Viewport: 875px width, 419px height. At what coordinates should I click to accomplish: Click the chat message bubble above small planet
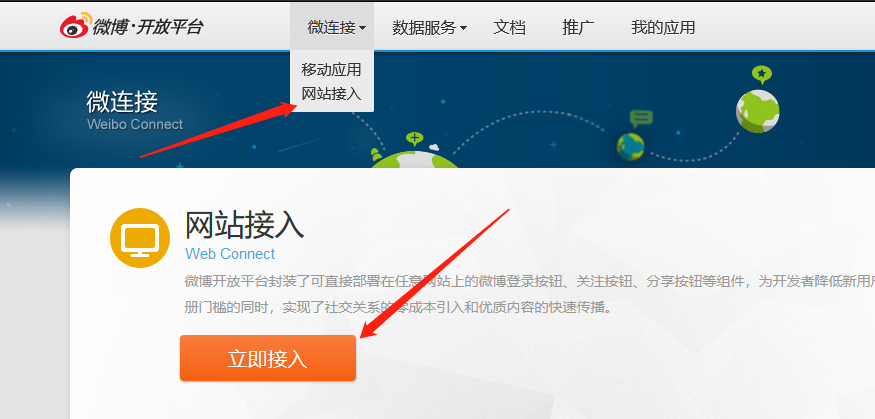[641, 119]
